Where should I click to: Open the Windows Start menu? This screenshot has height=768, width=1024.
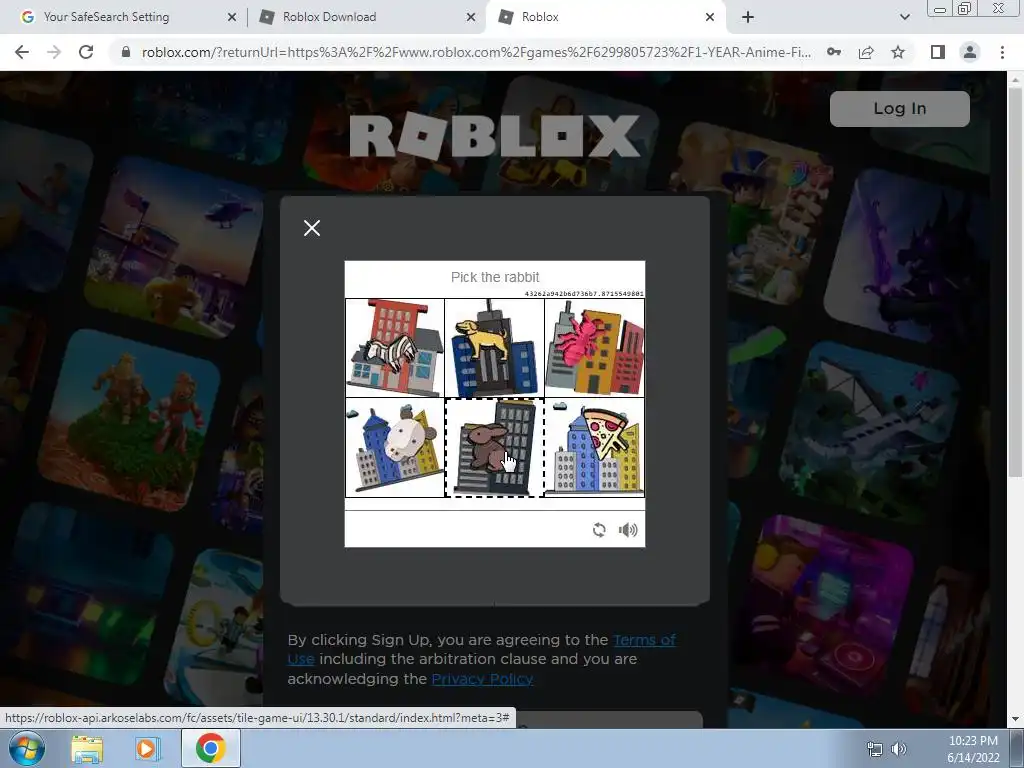point(27,748)
